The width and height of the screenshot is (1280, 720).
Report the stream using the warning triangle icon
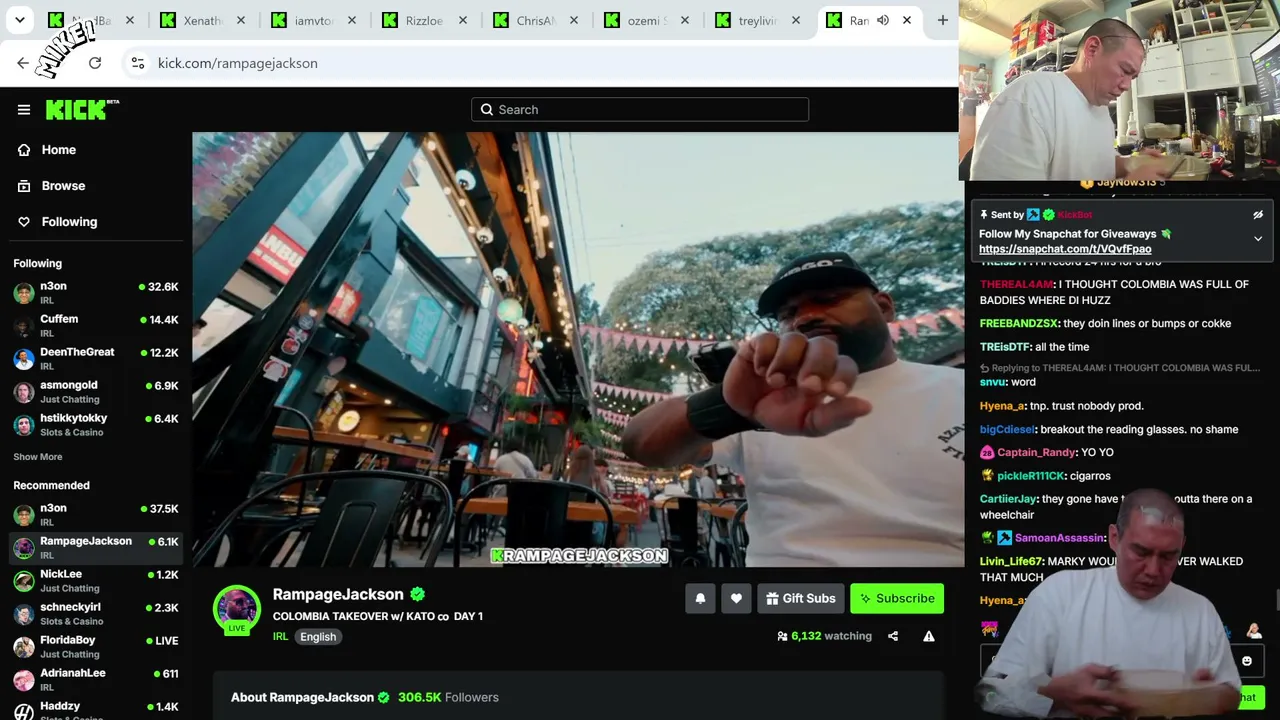tap(929, 636)
